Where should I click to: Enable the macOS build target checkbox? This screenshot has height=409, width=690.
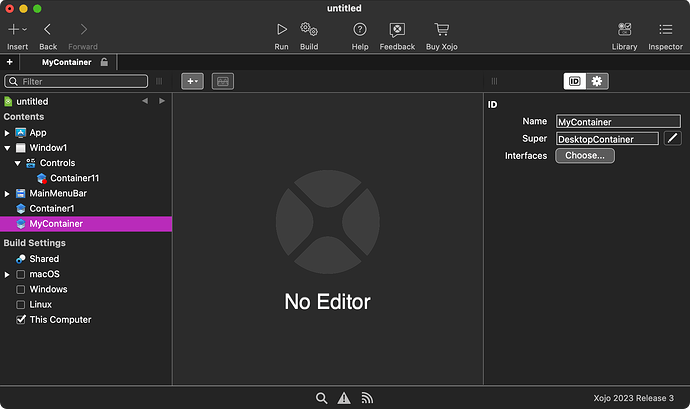[x=20, y=274]
